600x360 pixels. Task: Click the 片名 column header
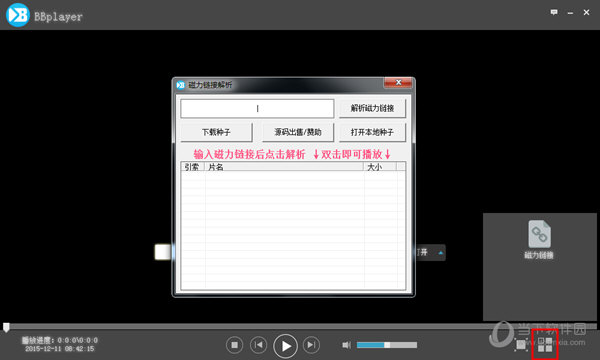284,167
